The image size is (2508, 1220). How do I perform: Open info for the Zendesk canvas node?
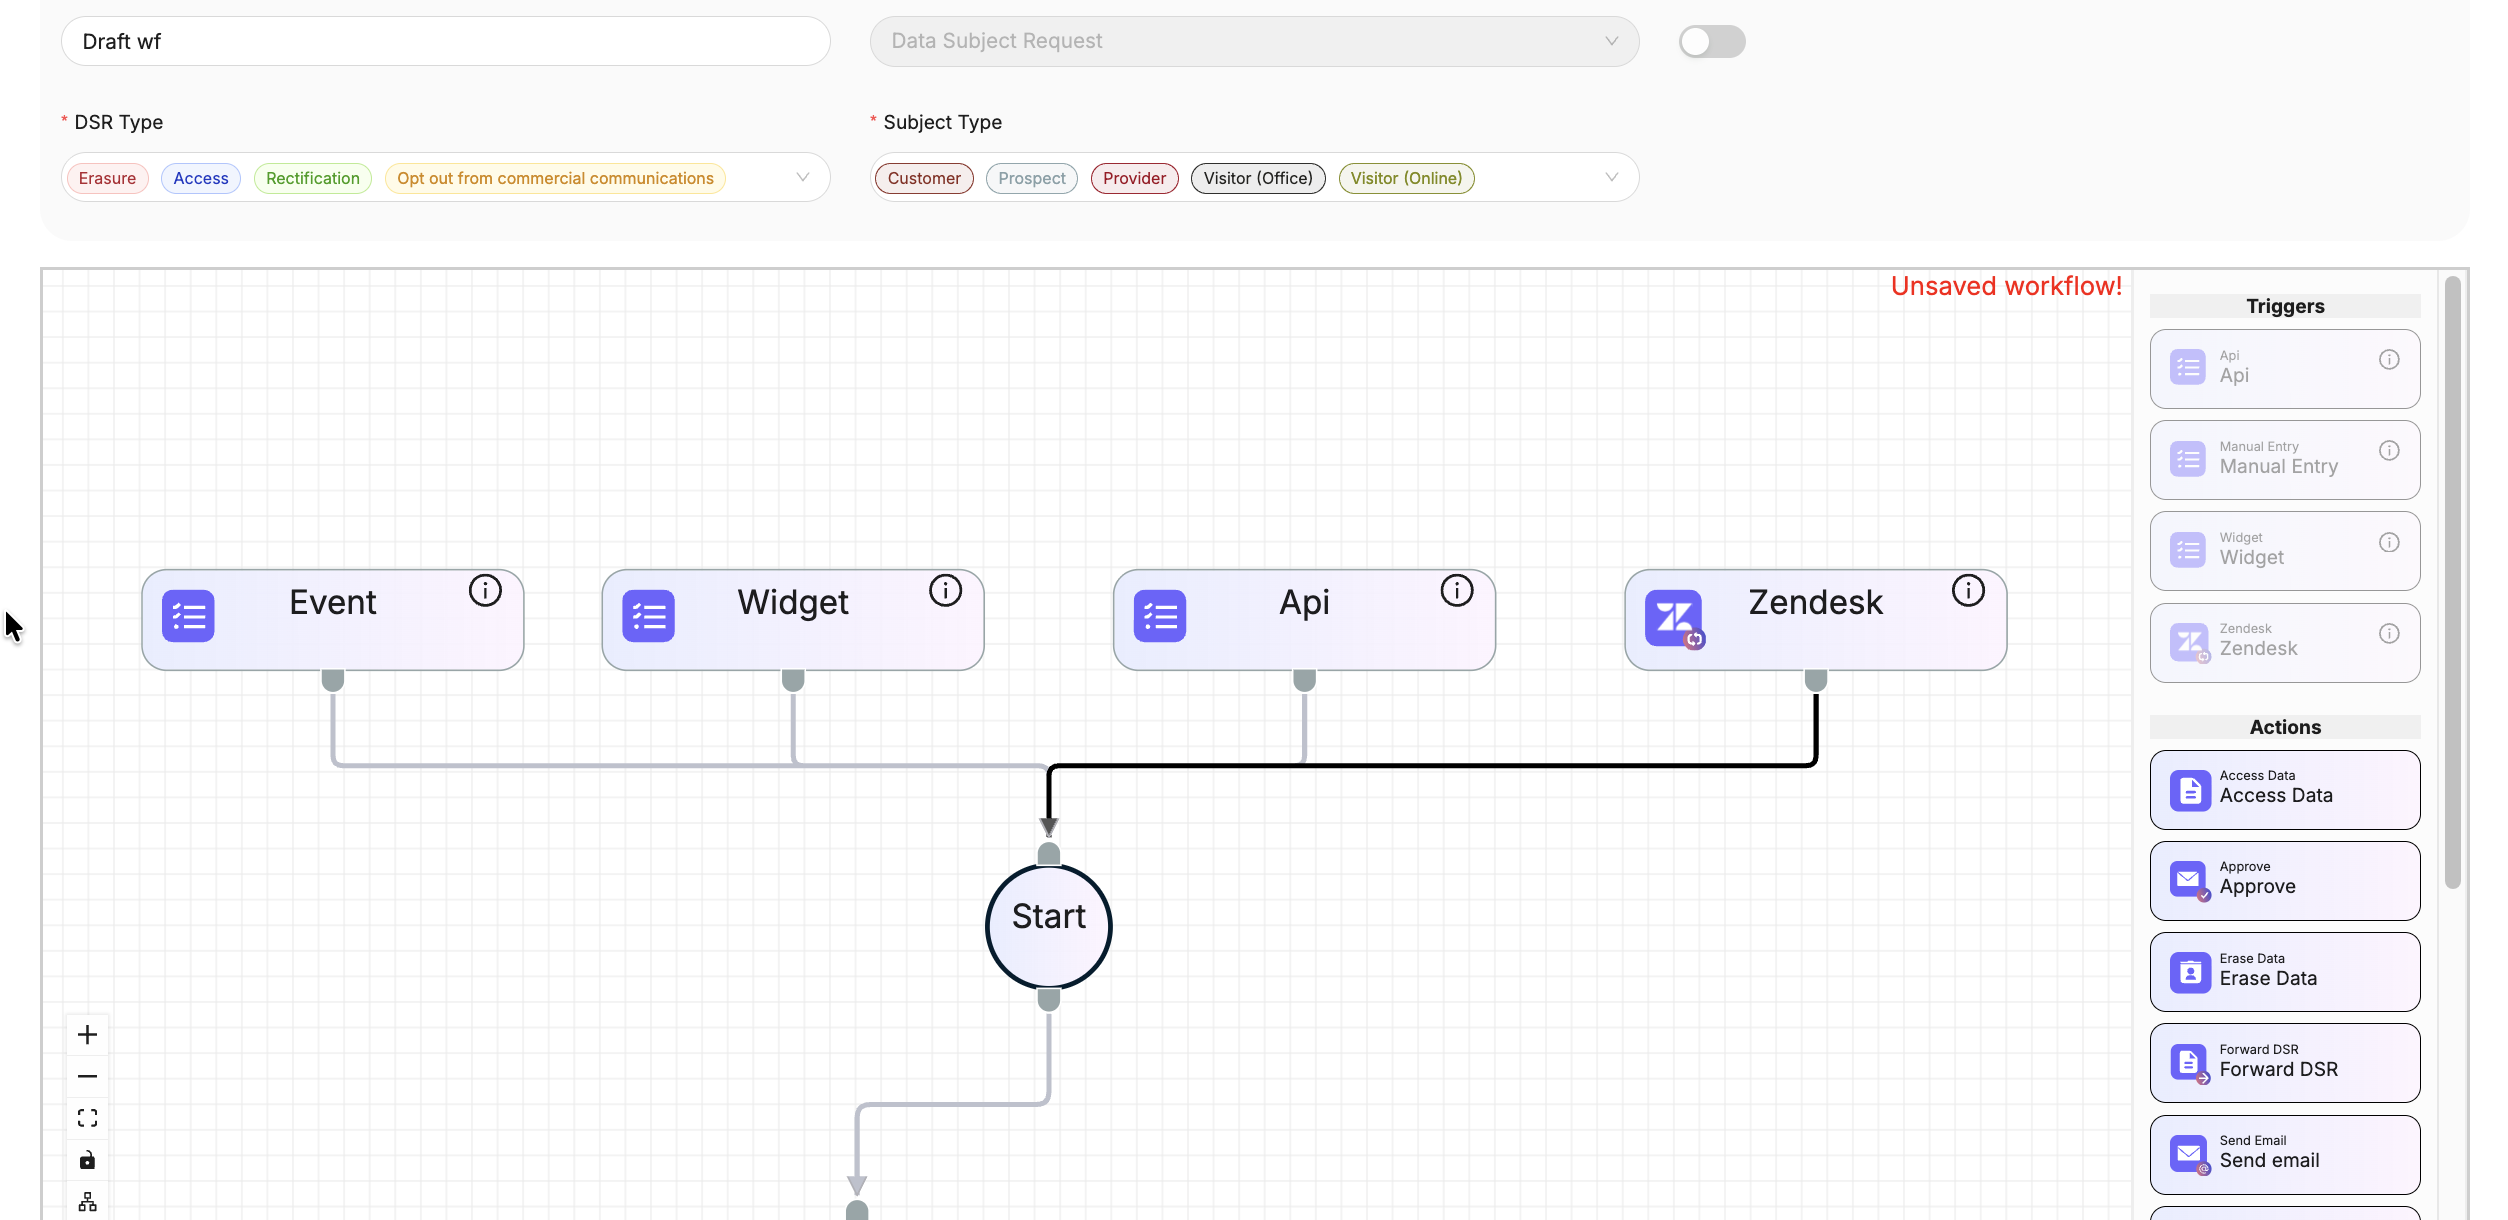1968,591
